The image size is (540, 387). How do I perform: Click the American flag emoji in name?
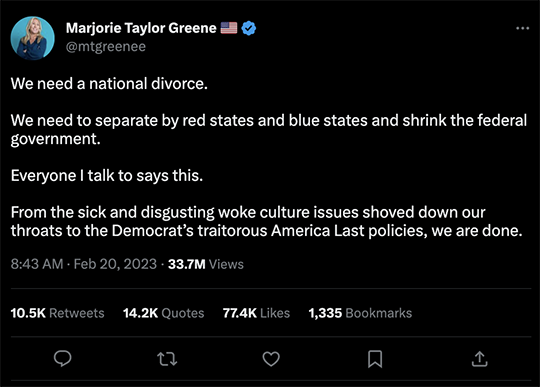tap(229, 28)
